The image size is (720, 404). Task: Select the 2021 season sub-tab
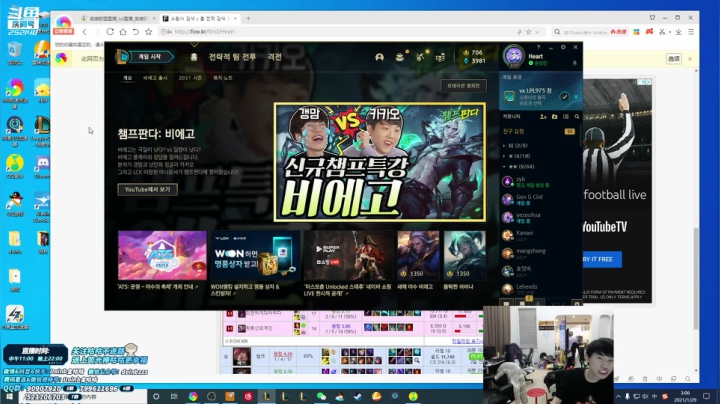pos(190,78)
